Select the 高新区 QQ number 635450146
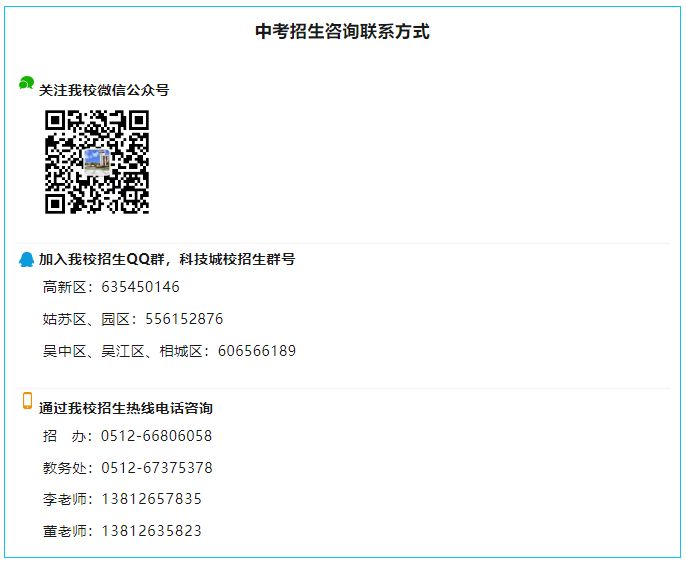The image size is (686, 562). coord(140,287)
